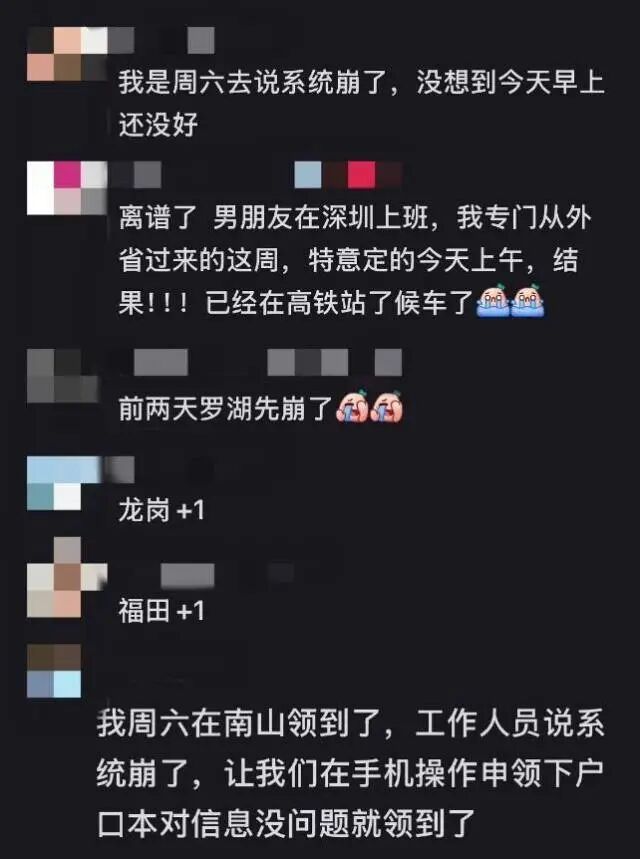
Task: Open the avatar beside the 系统崩了 没想到今天早上 comment
Action: (x=67, y=54)
